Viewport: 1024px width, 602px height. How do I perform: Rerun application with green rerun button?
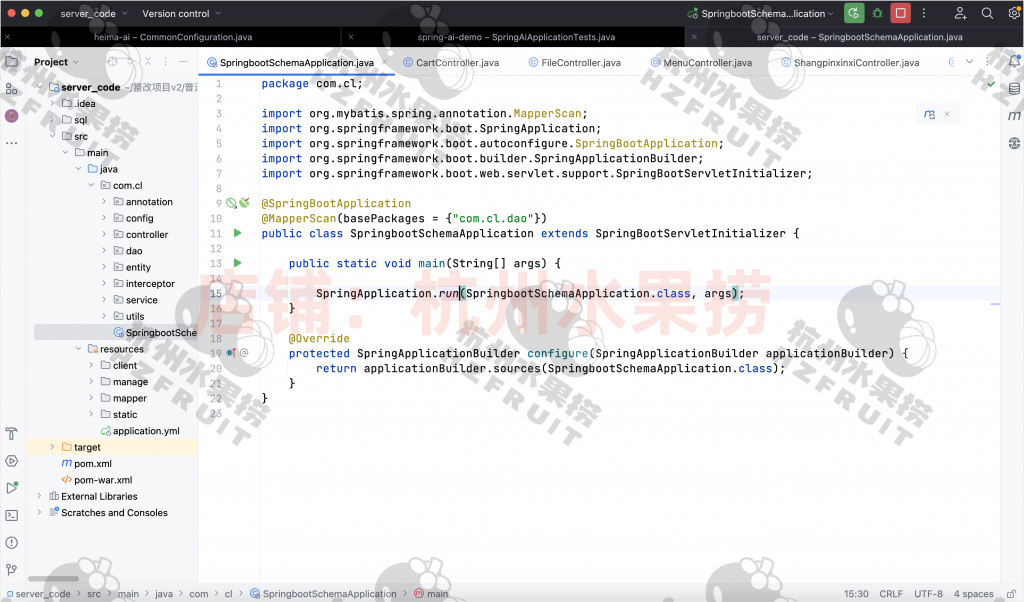[853, 14]
